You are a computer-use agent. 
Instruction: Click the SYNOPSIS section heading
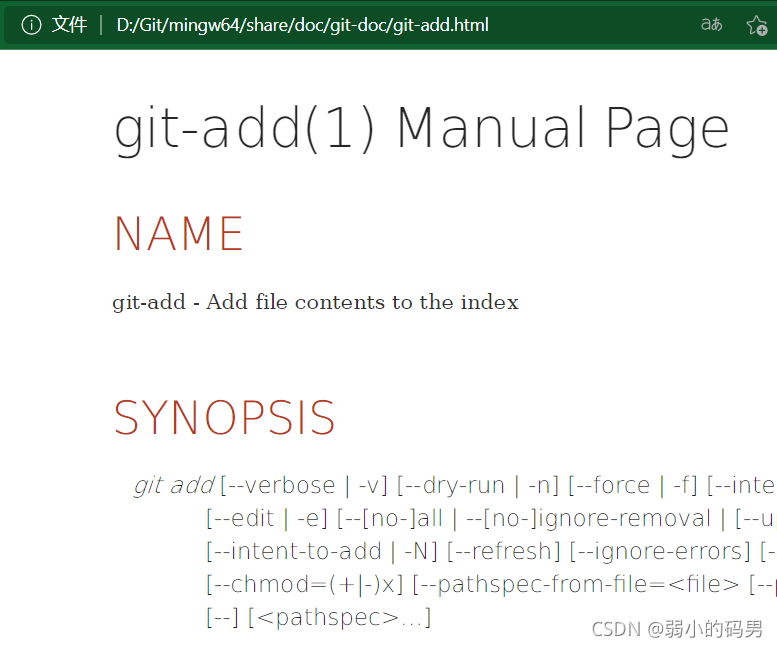click(x=224, y=418)
